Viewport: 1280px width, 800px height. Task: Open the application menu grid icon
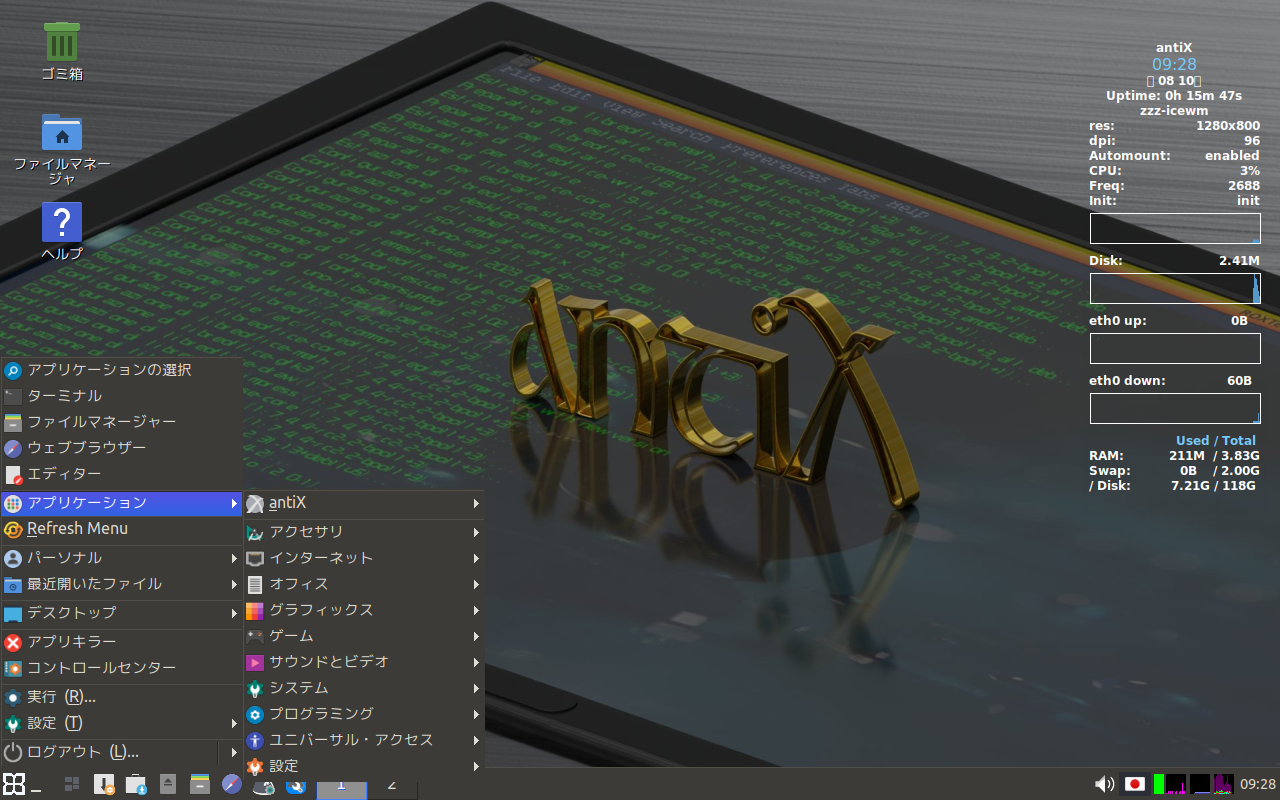point(13,785)
